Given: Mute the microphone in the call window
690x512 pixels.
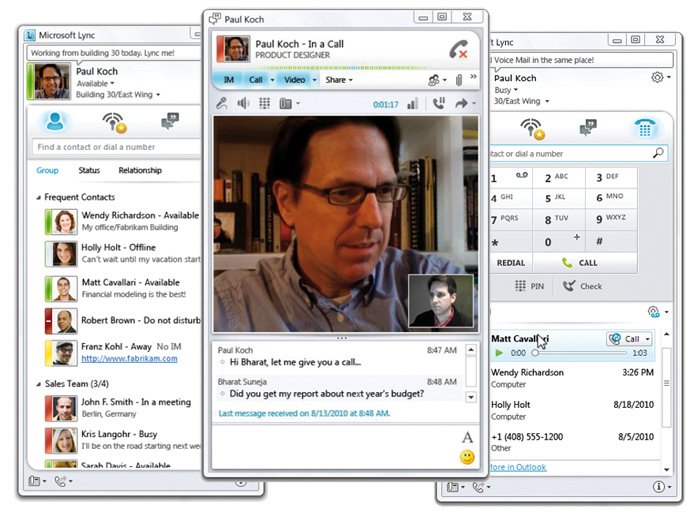Looking at the screenshot, I should [222, 103].
